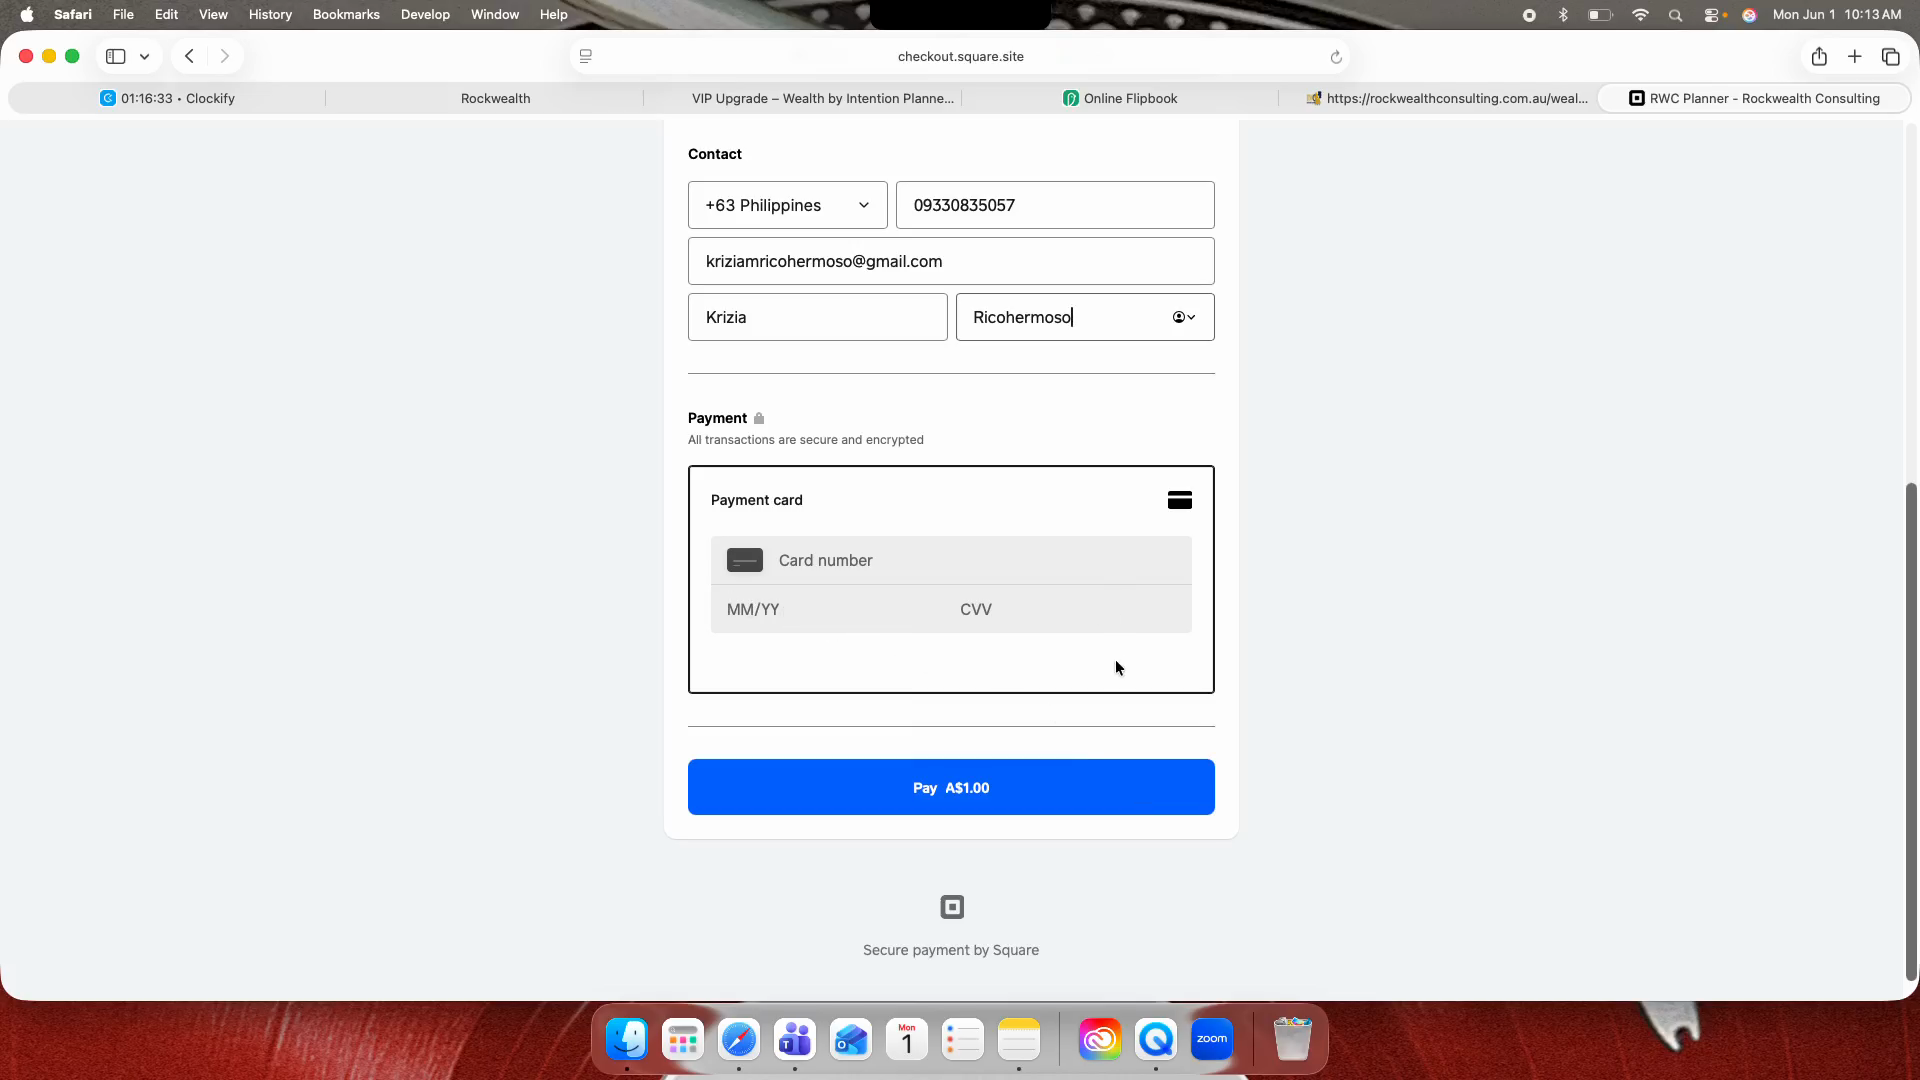Screen dimensions: 1920x1080
Task: Open the +63 Philippines country code dropdown
Action: coord(788,205)
